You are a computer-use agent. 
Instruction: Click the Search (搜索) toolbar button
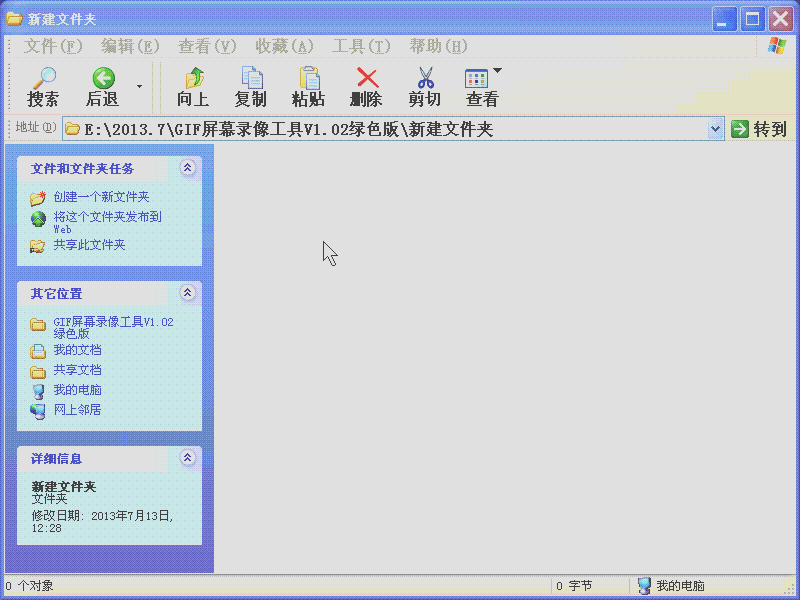pos(43,88)
